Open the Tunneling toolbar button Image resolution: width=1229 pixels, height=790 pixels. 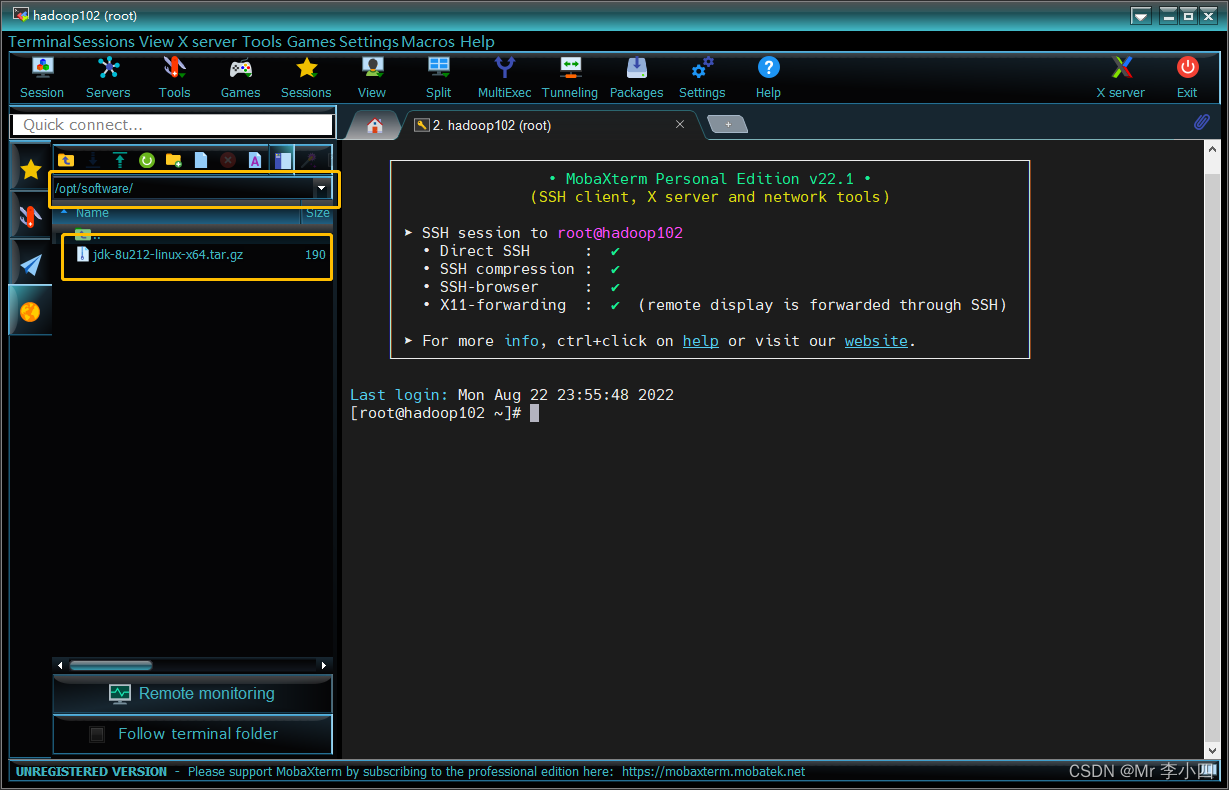click(570, 78)
